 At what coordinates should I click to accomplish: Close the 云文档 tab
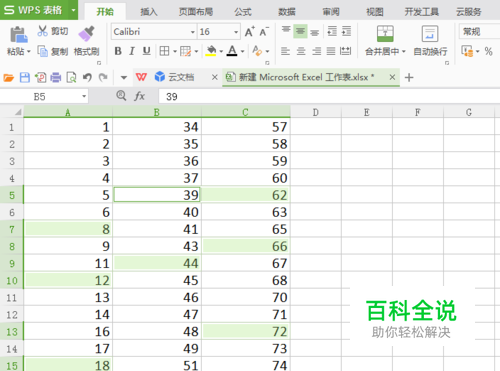click(215, 77)
